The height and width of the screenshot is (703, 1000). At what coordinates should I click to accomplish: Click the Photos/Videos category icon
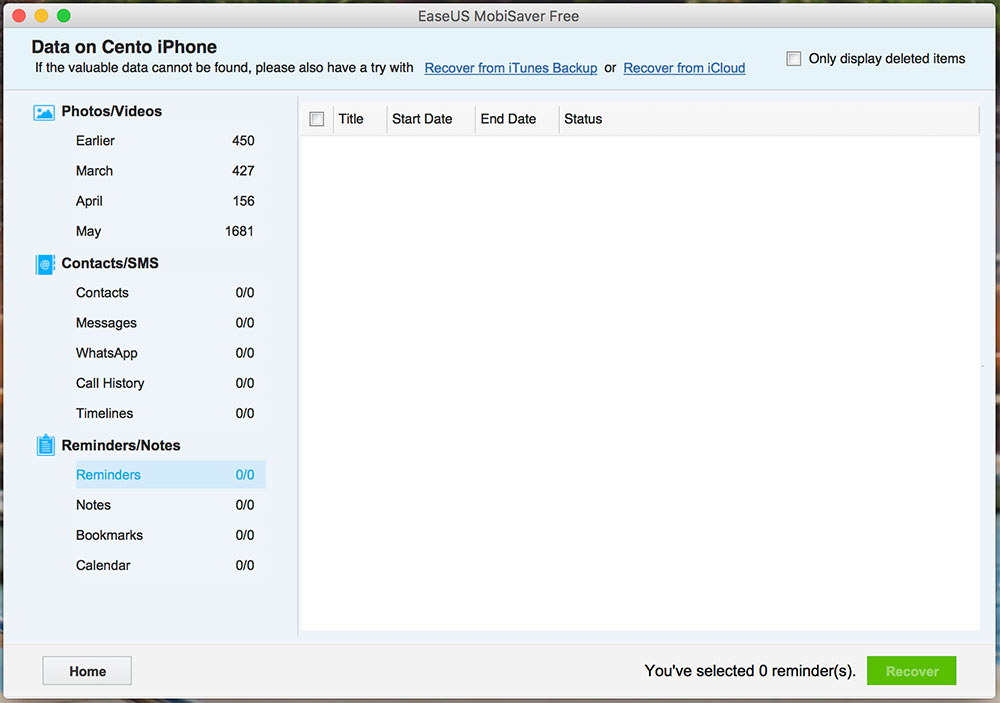(x=44, y=113)
